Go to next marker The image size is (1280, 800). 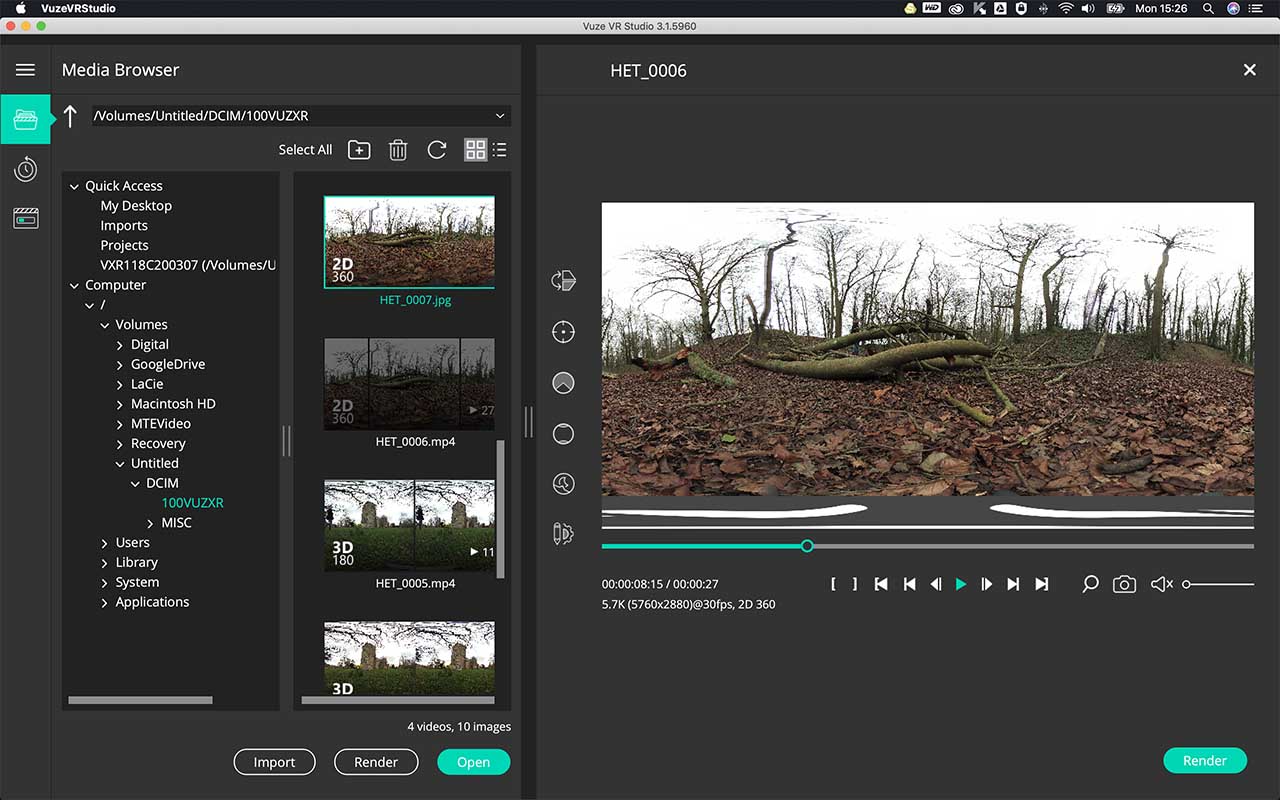click(1013, 584)
